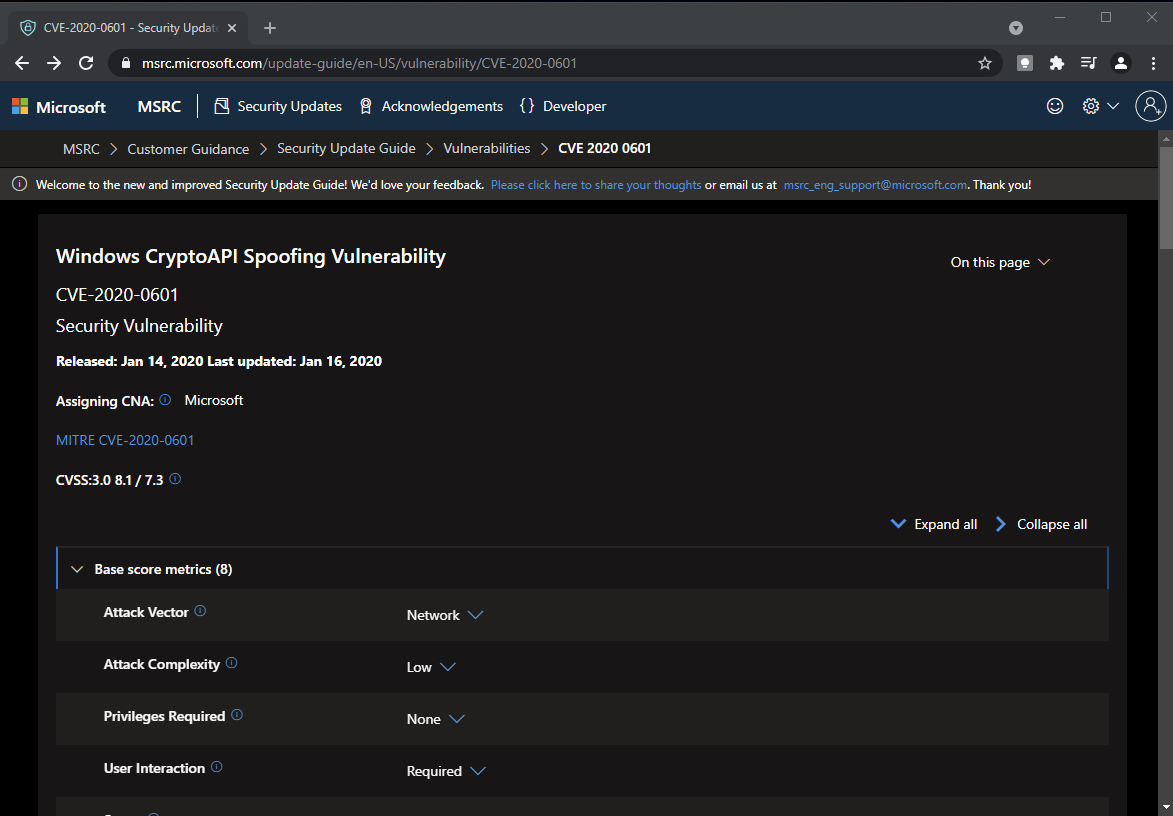The width and height of the screenshot is (1173, 816).
Task: Open the settings gear menu
Action: coord(1100,106)
